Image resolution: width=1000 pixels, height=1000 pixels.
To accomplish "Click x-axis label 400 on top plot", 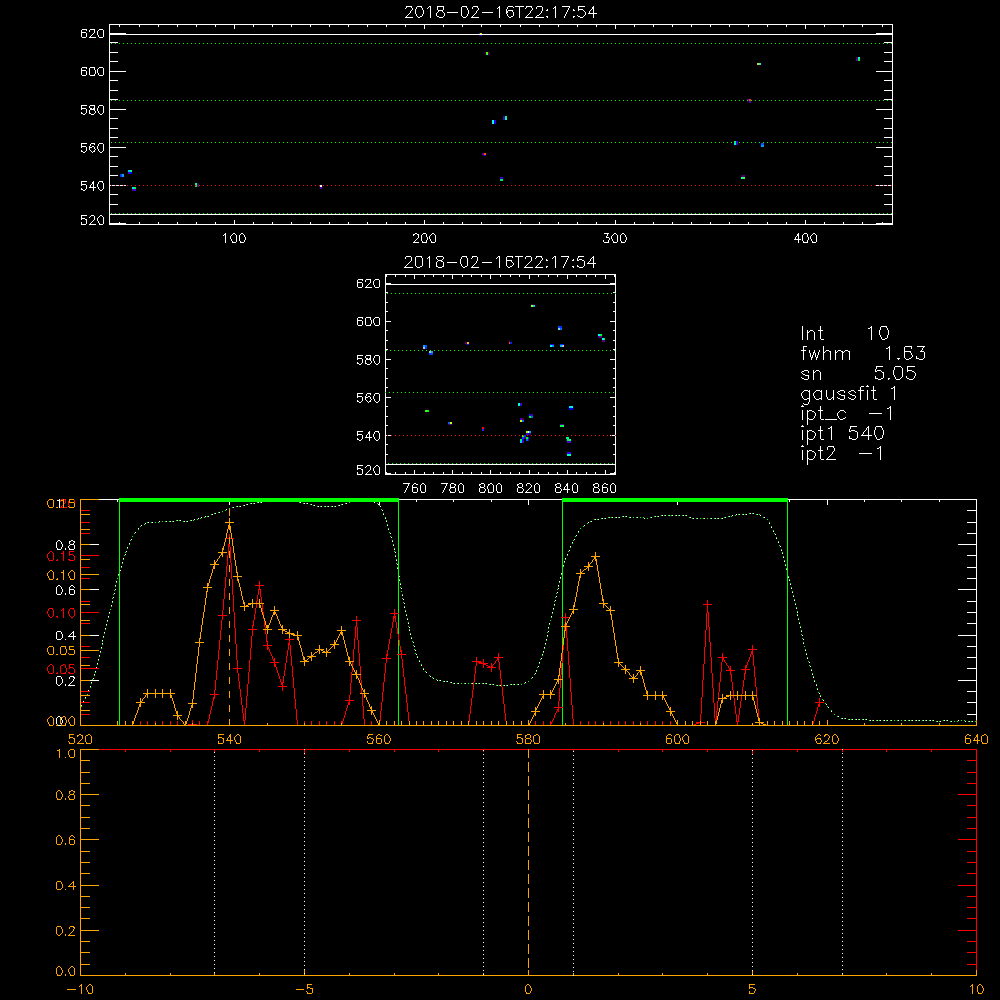I will coord(805,239).
